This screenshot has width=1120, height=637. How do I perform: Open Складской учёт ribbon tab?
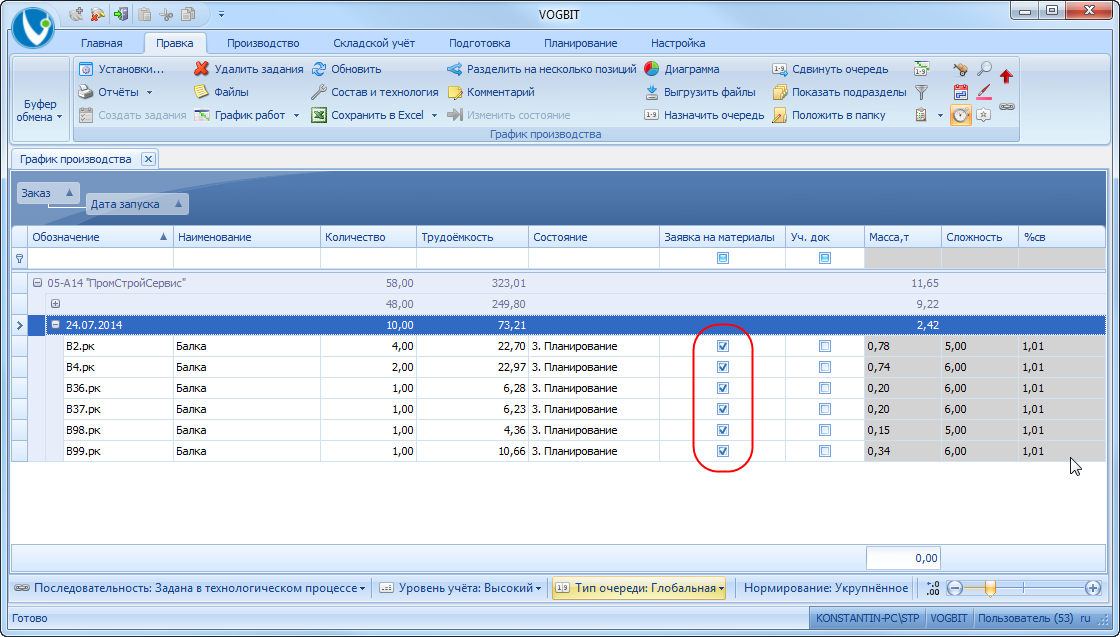pyautogui.click(x=374, y=43)
